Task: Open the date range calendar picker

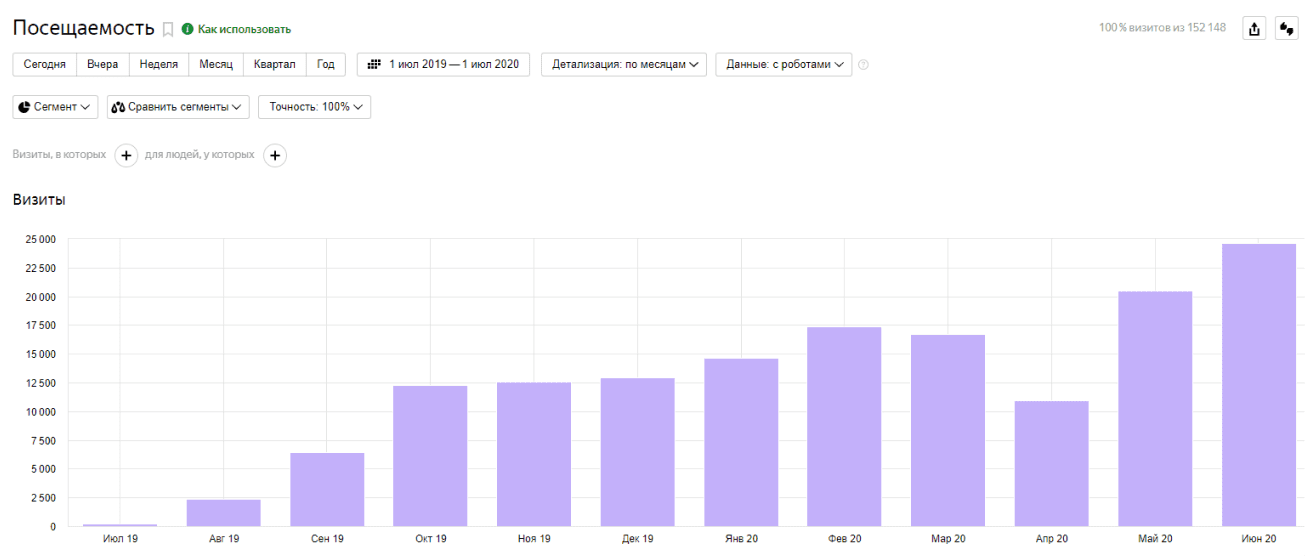Action: 444,64
